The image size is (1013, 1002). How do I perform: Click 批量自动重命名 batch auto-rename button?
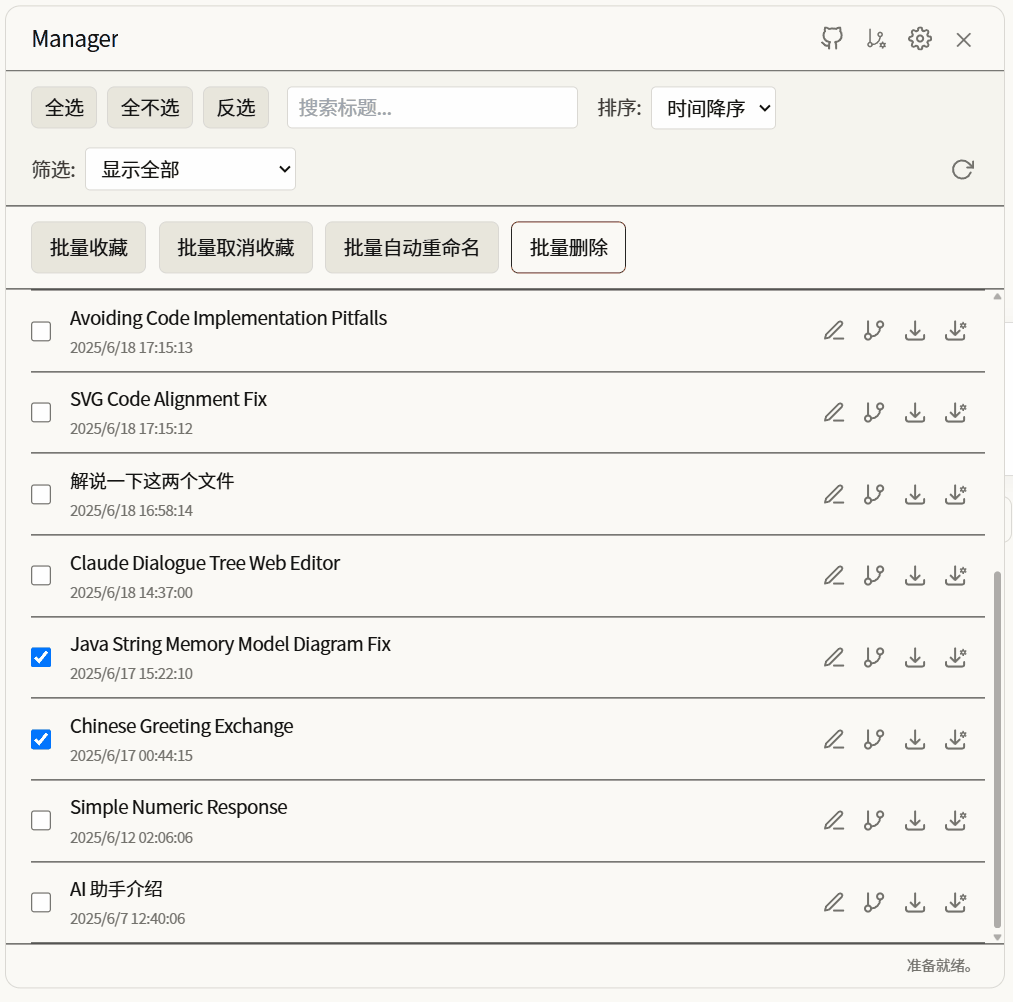coord(412,247)
